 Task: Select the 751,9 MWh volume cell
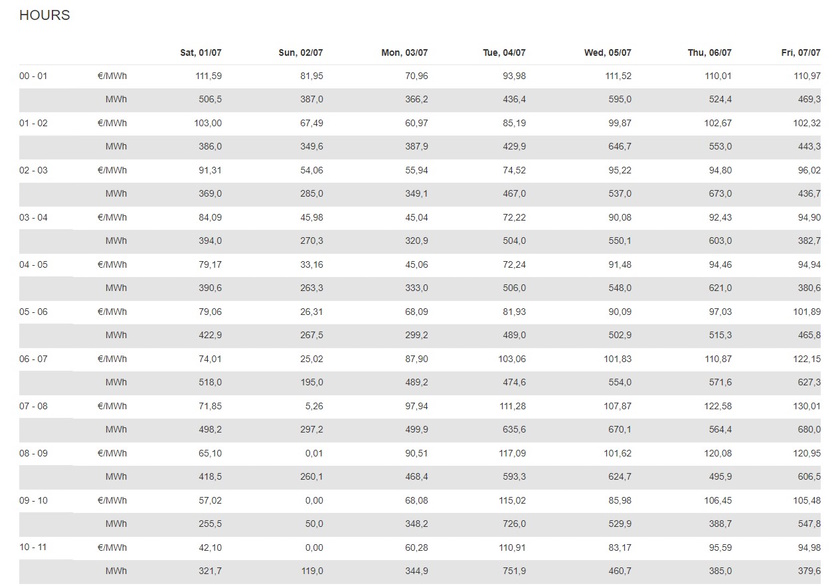[512, 570]
